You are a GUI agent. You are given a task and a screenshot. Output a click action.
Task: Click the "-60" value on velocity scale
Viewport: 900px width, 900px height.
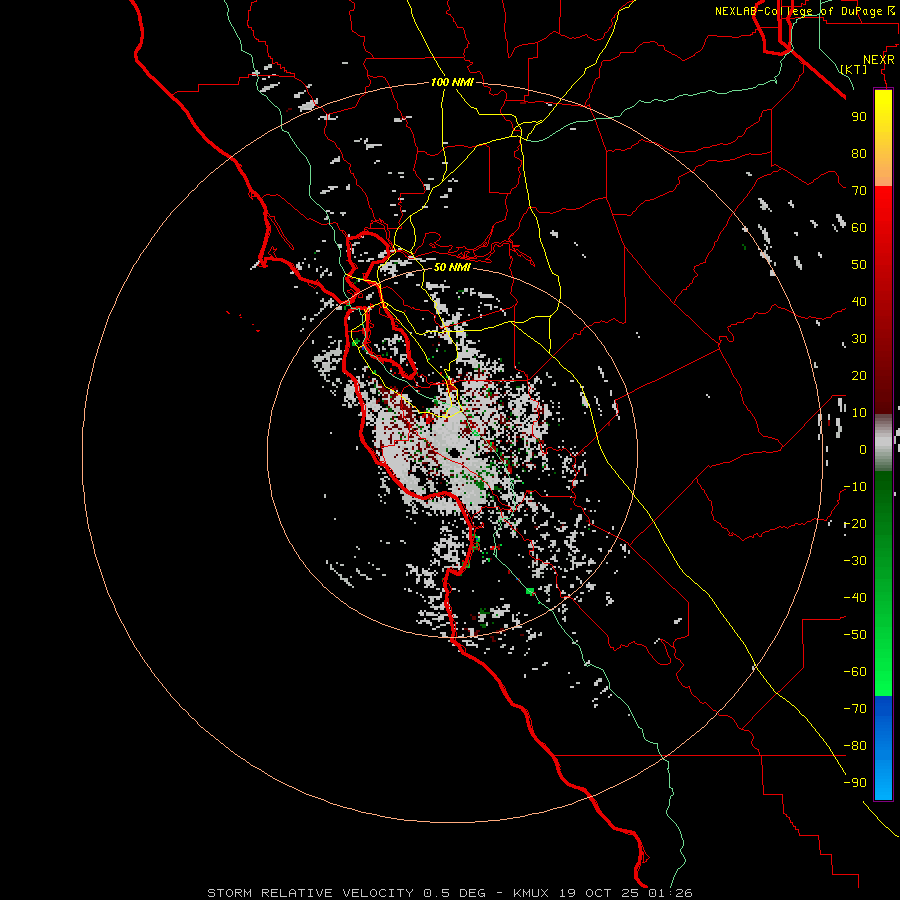click(x=855, y=672)
